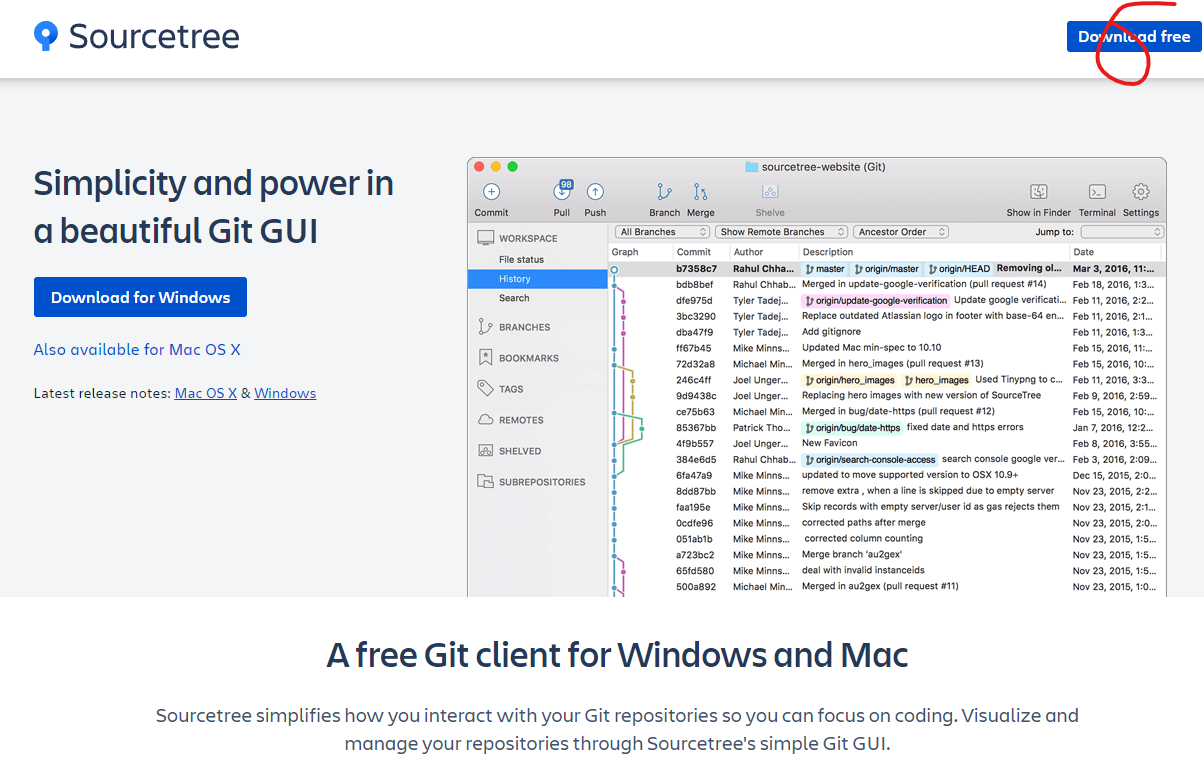Click the origin/master branch label
Viewport: 1204px width, 776px height.
pyautogui.click(x=887, y=269)
